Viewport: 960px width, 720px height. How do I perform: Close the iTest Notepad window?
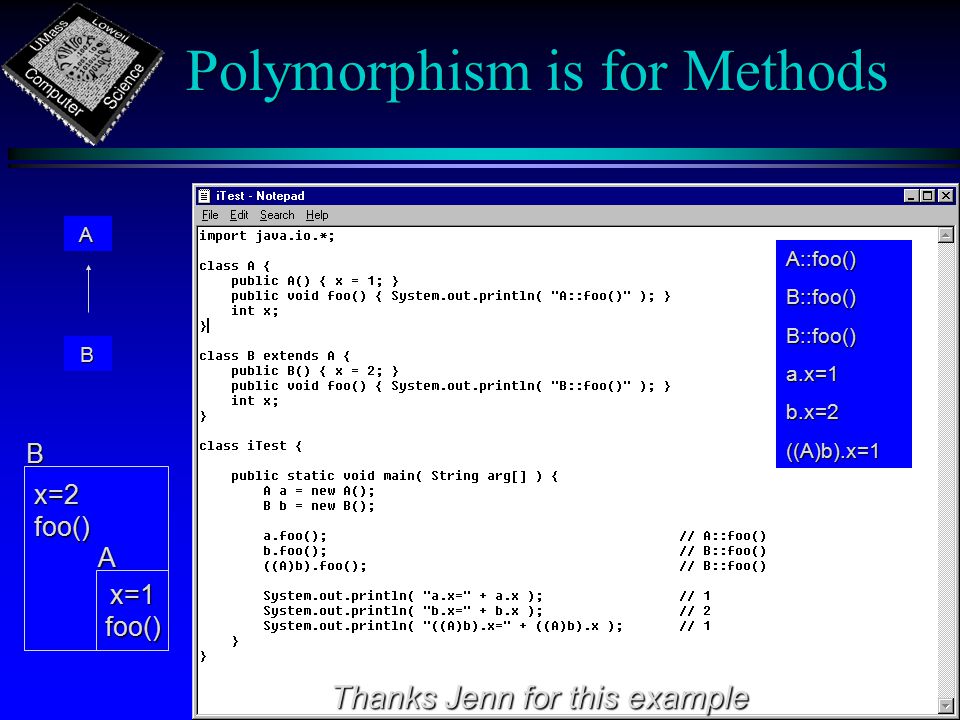point(946,196)
